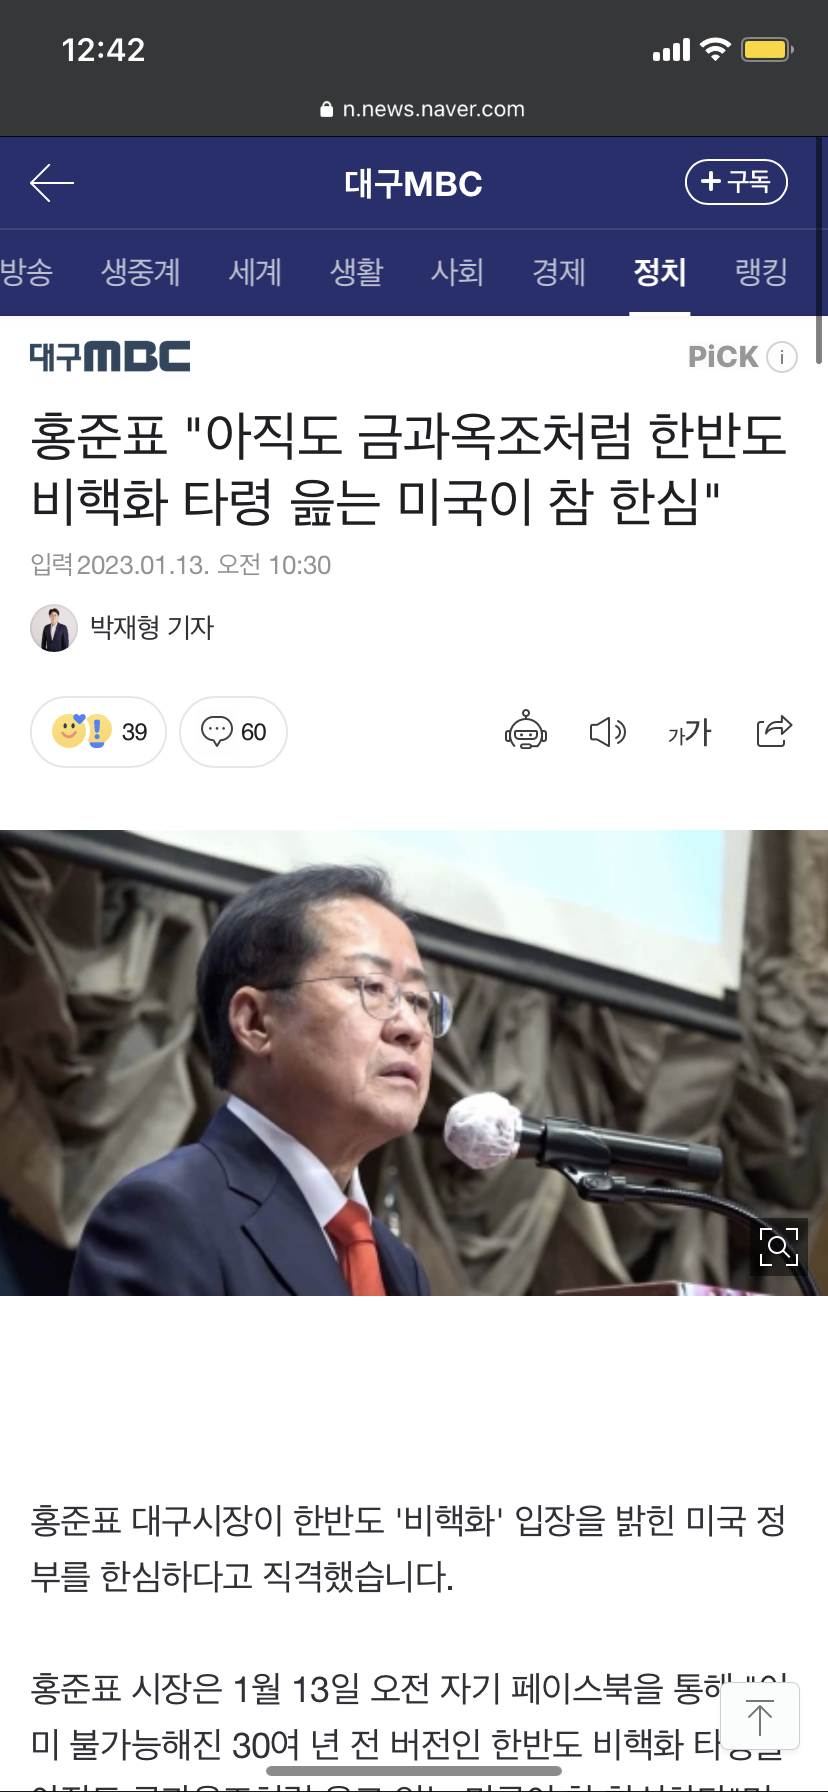The image size is (828, 1792).
Task: Subscribe with the +구독 button
Action: [736, 182]
